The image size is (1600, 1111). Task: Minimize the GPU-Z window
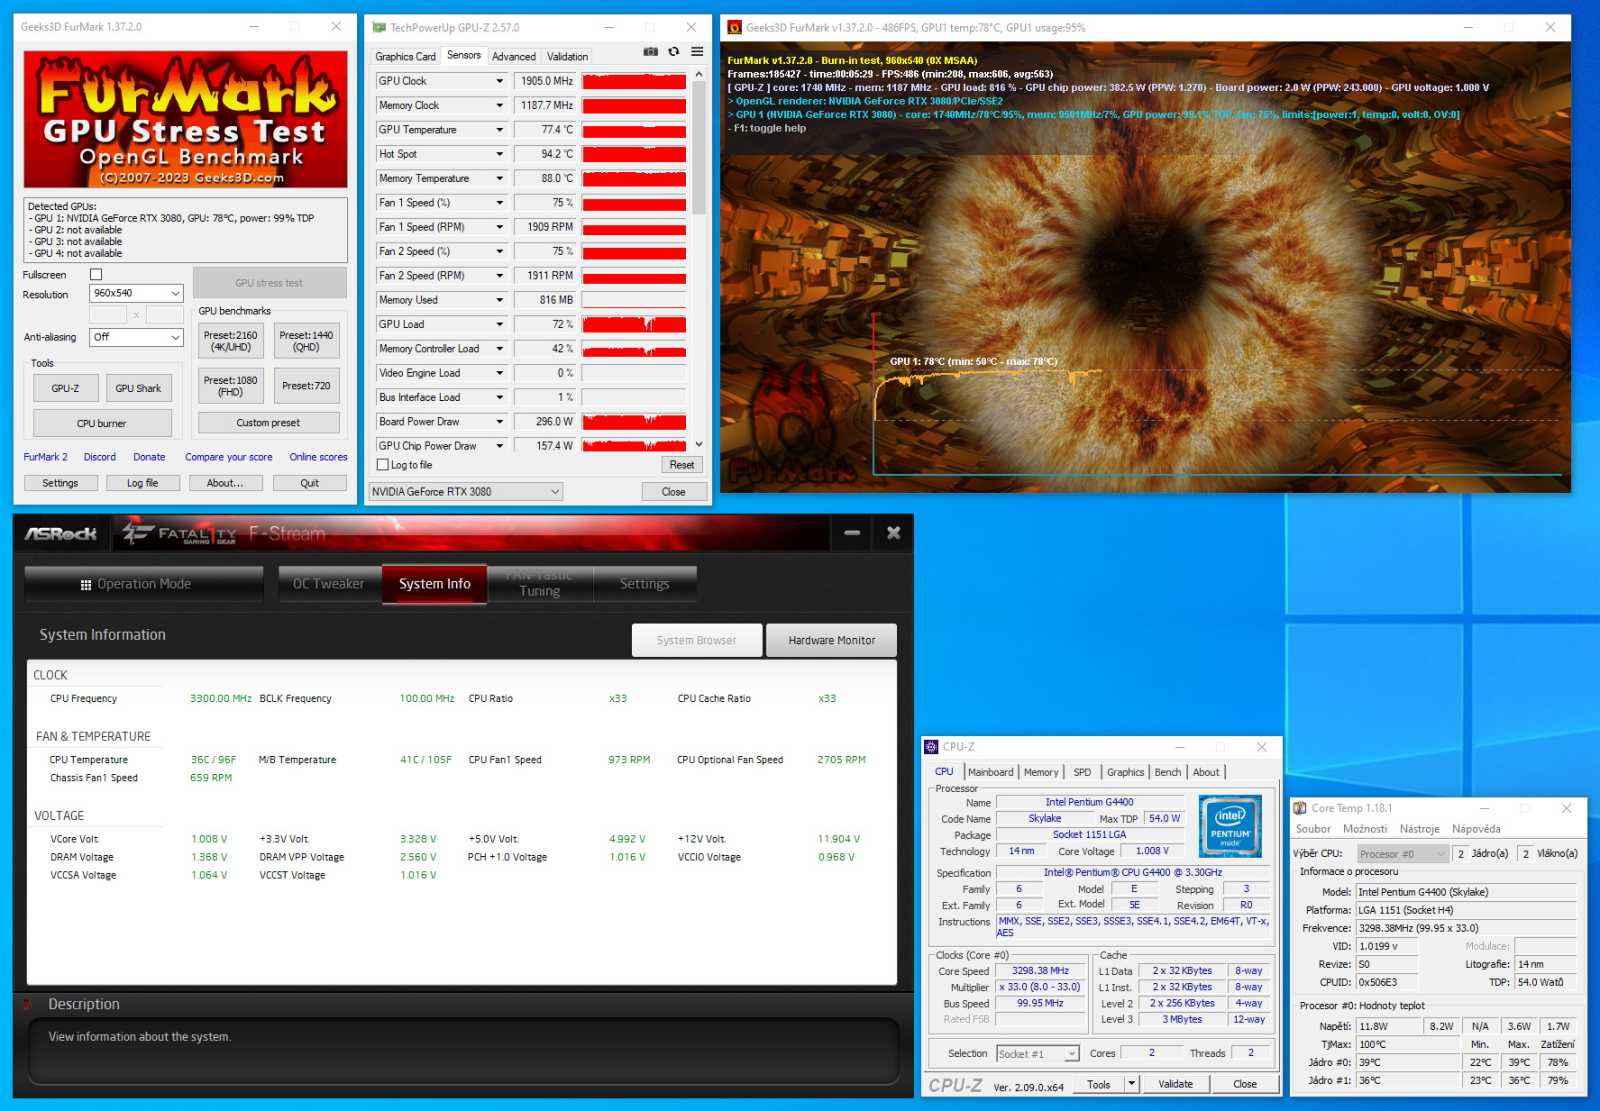(x=609, y=27)
